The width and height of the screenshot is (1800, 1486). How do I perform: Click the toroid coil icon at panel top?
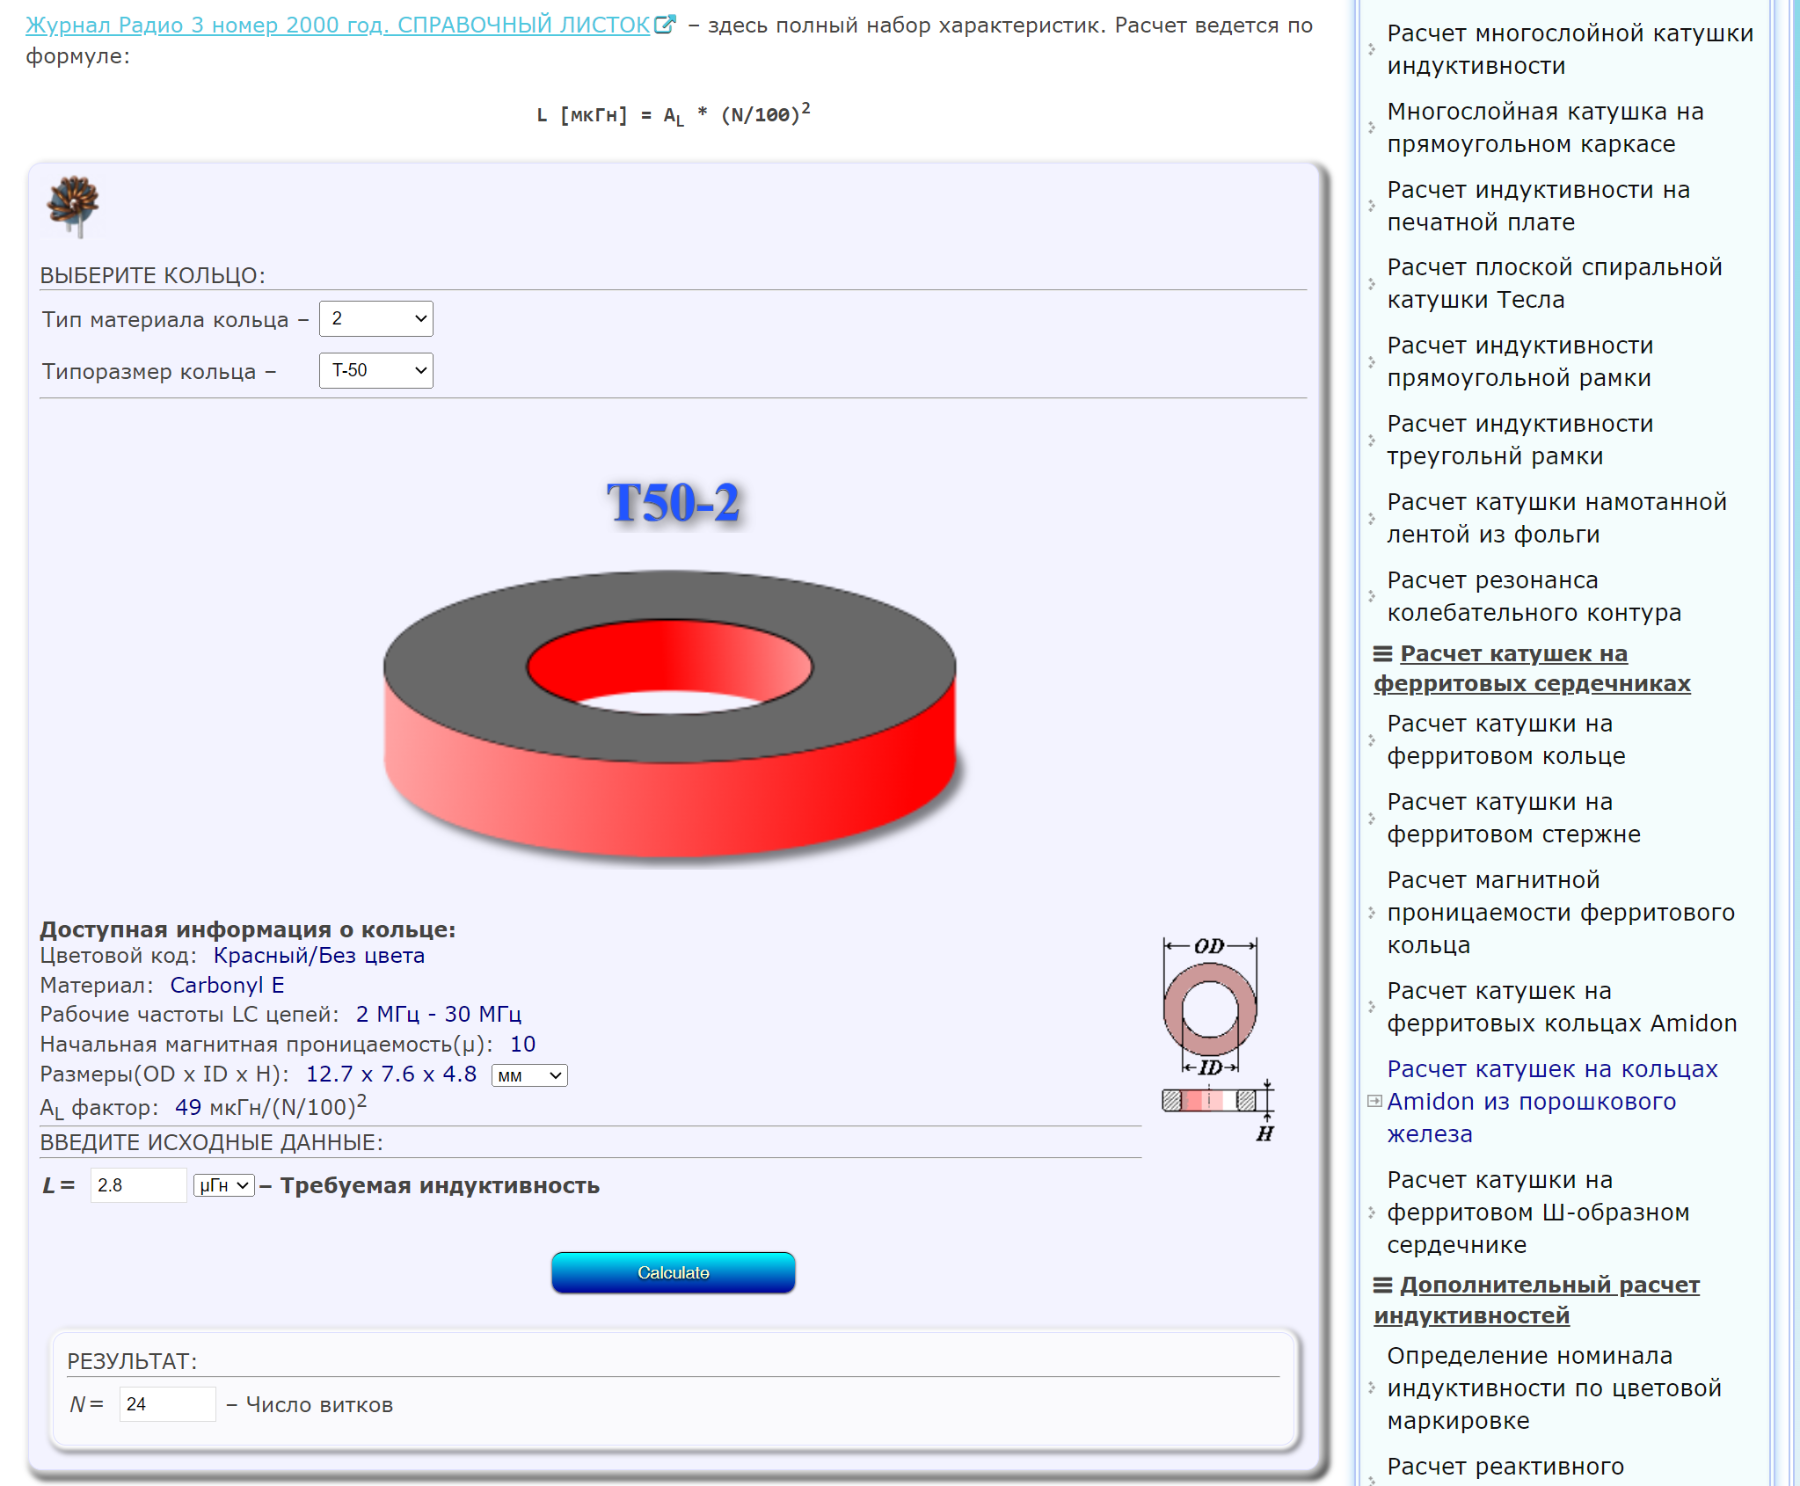[73, 205]
